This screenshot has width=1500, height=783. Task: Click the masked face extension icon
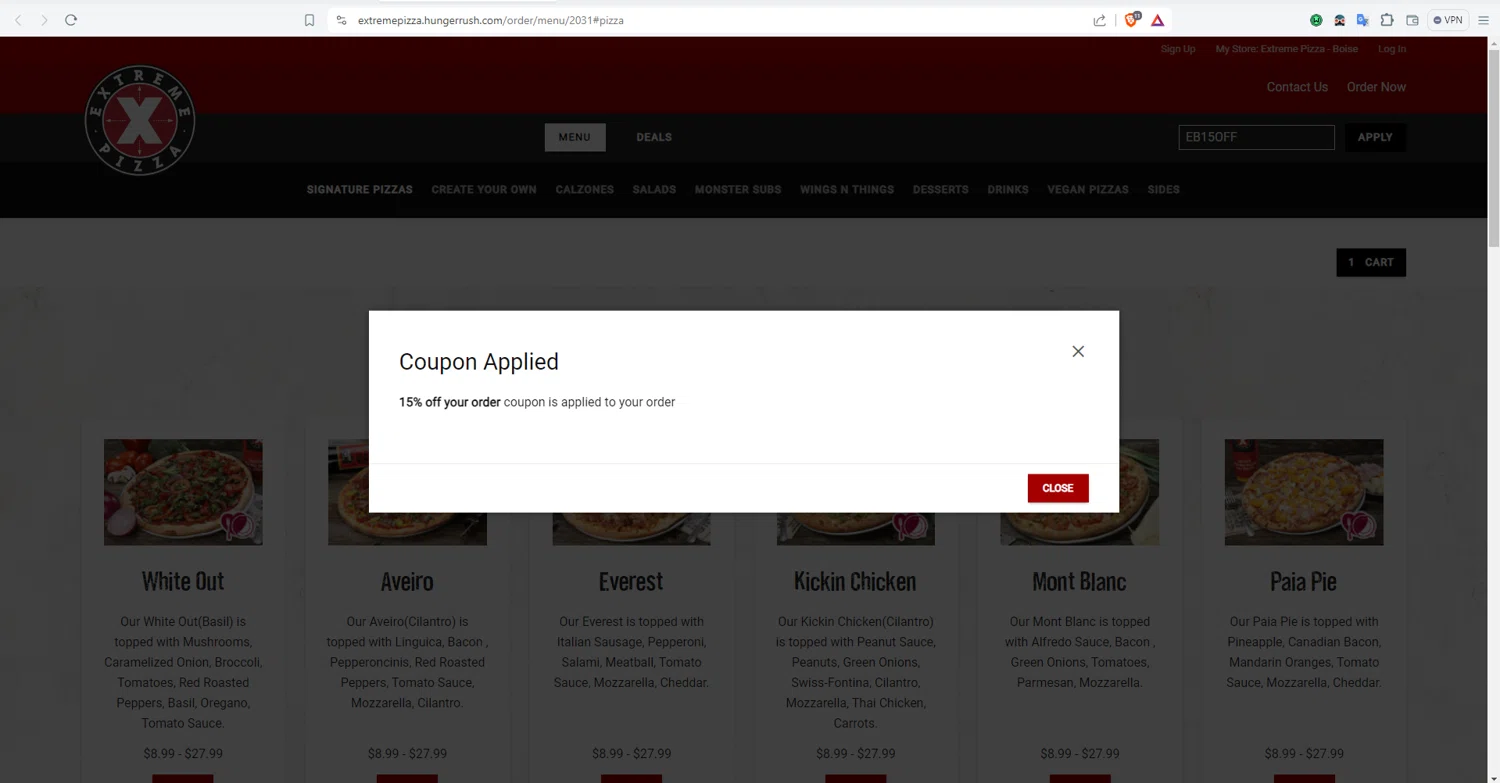pyautogui.click(x=1339, y=20)
